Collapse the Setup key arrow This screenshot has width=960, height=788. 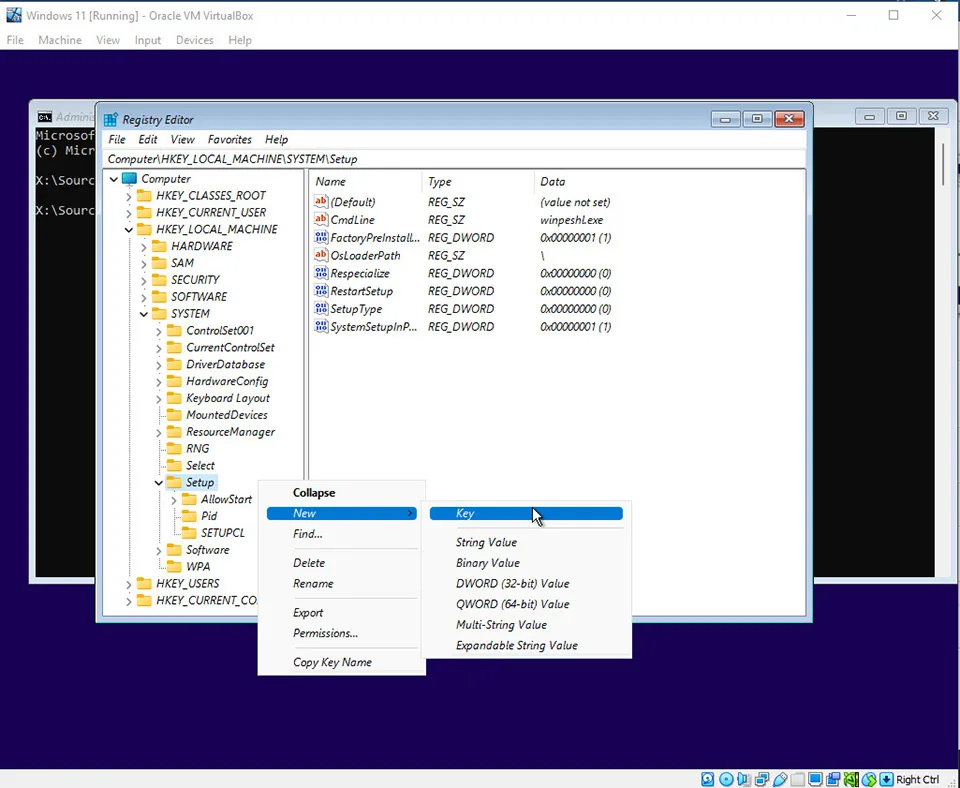point(159,483)
